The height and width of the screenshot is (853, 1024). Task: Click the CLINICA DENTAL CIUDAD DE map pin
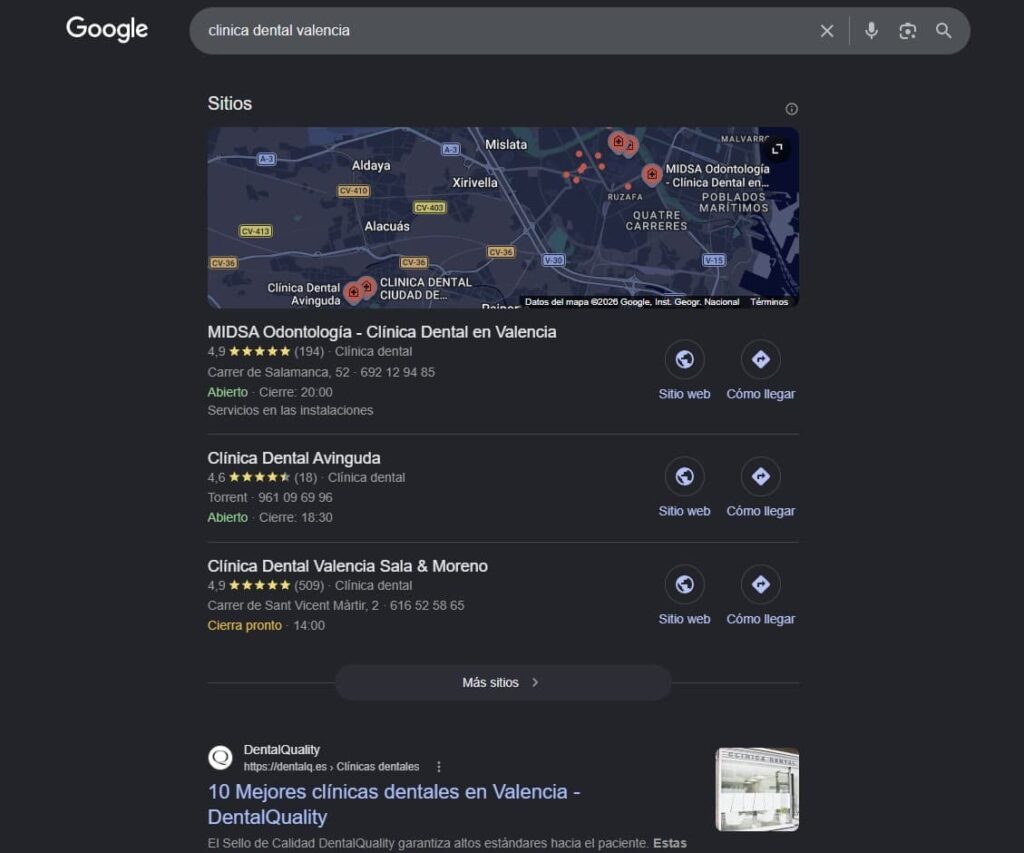(367, 286)
